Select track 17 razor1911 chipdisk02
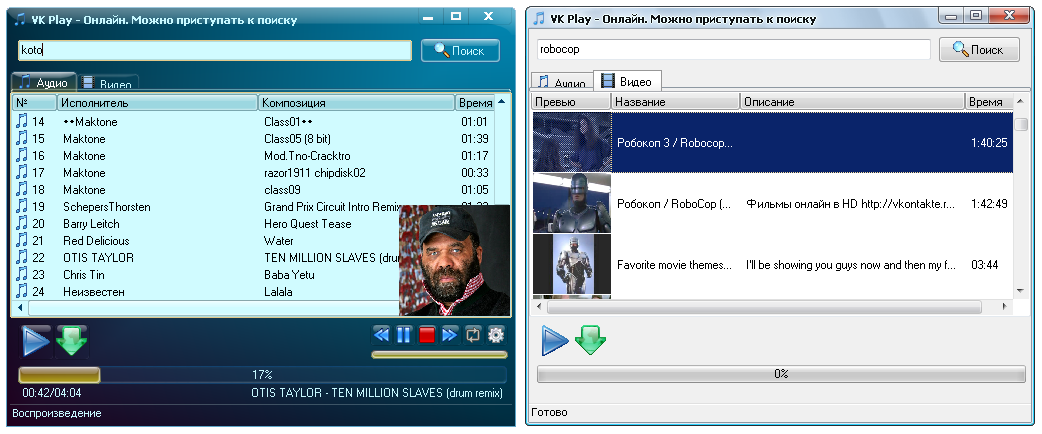 (253, 173)
